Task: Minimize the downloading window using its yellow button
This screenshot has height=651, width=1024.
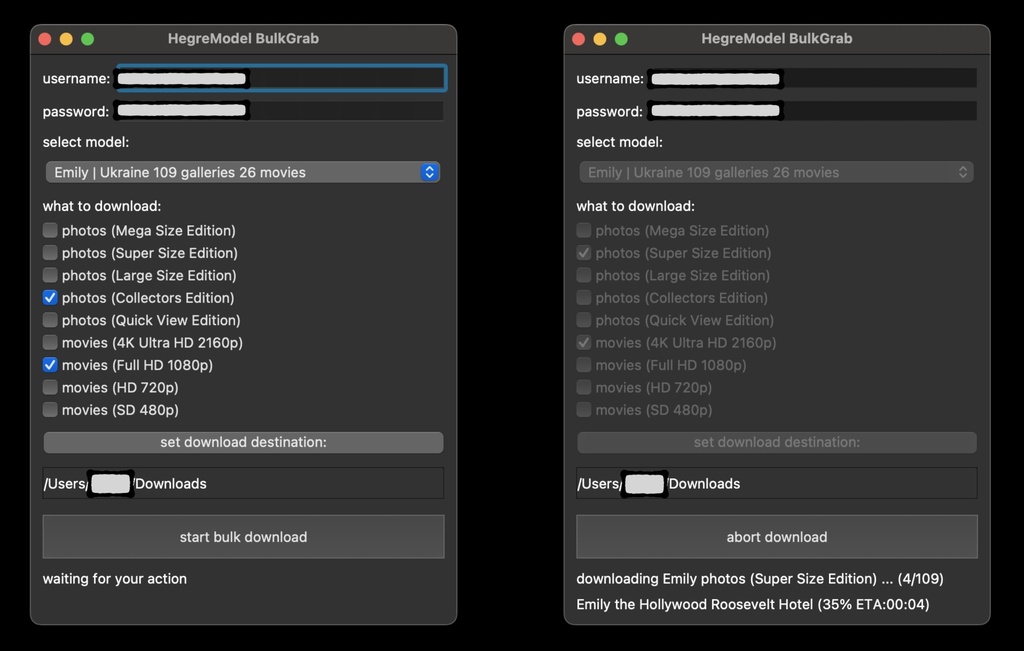Action: (x=600, y=39)
